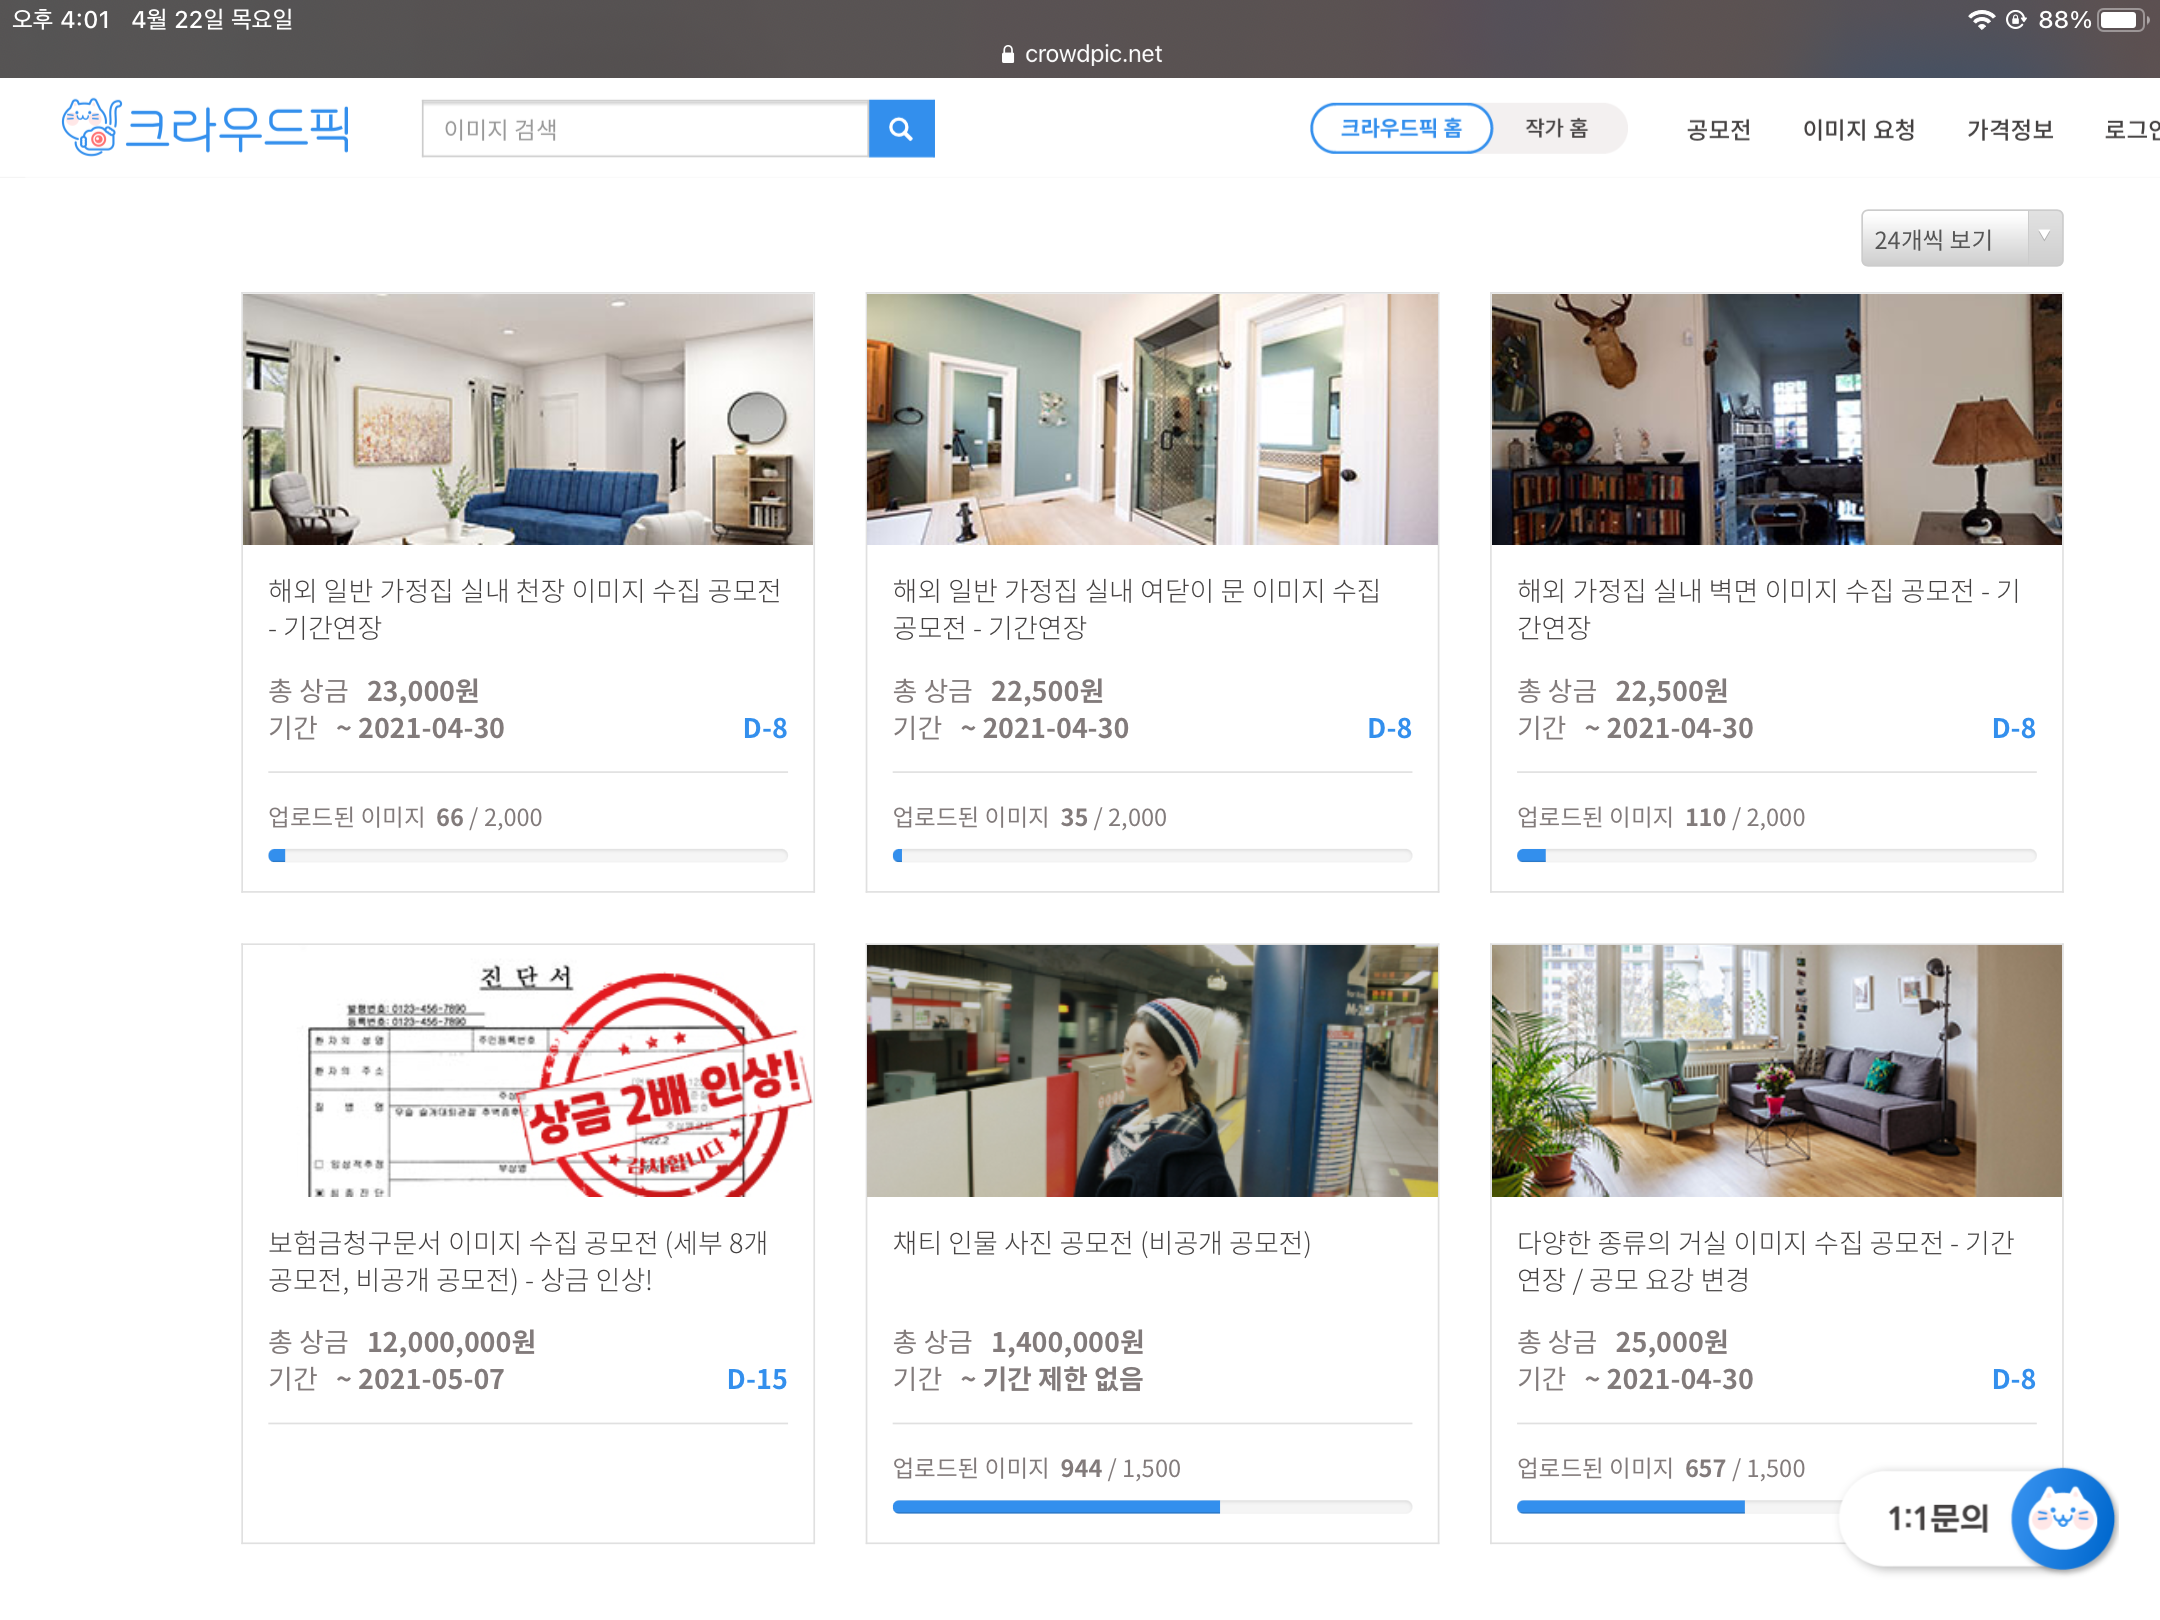This screenshot has height=1620, width=2160.
Task: Tap the lock icon beside crowdpic.net
Action: (x=1008, y=54)
